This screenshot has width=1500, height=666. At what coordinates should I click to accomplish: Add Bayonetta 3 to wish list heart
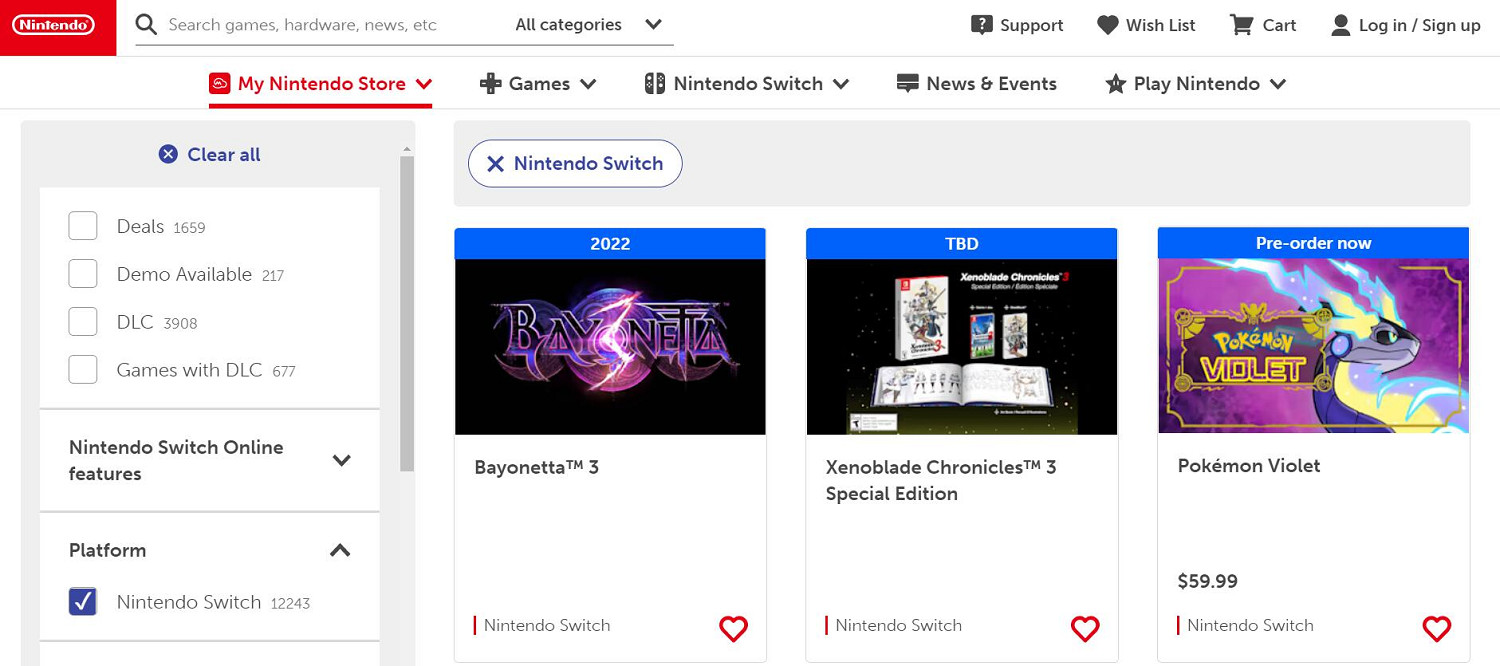coord(733,628)
